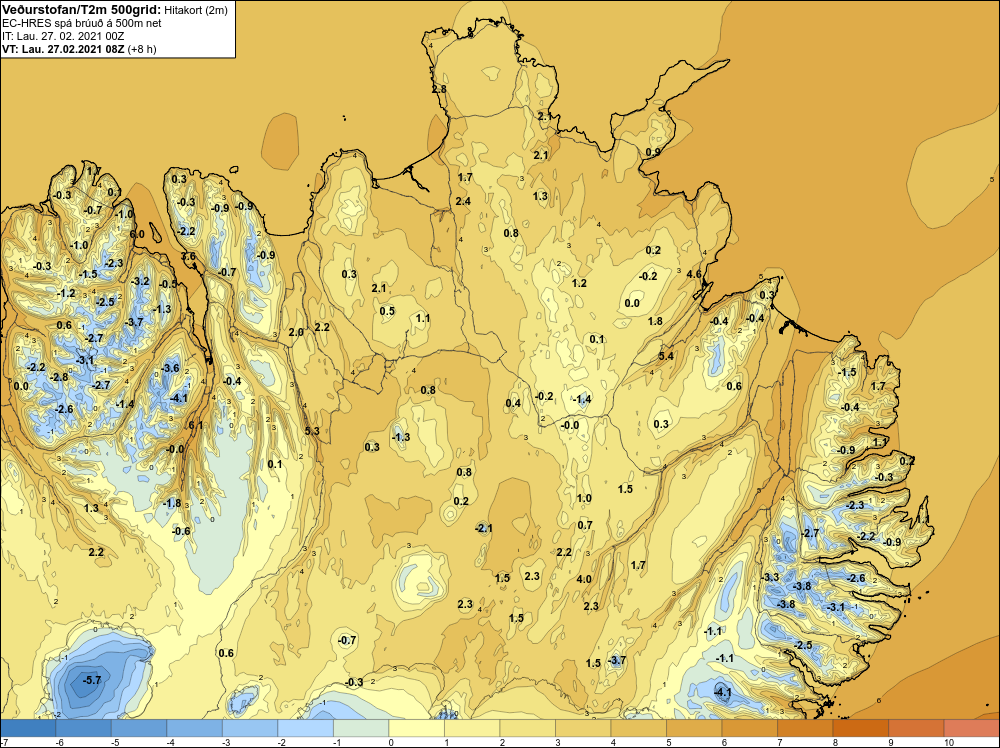This screenshot has width=1000, height=748.
Task: Click the temperature value '-1.8'
Action: click(172, 503)
